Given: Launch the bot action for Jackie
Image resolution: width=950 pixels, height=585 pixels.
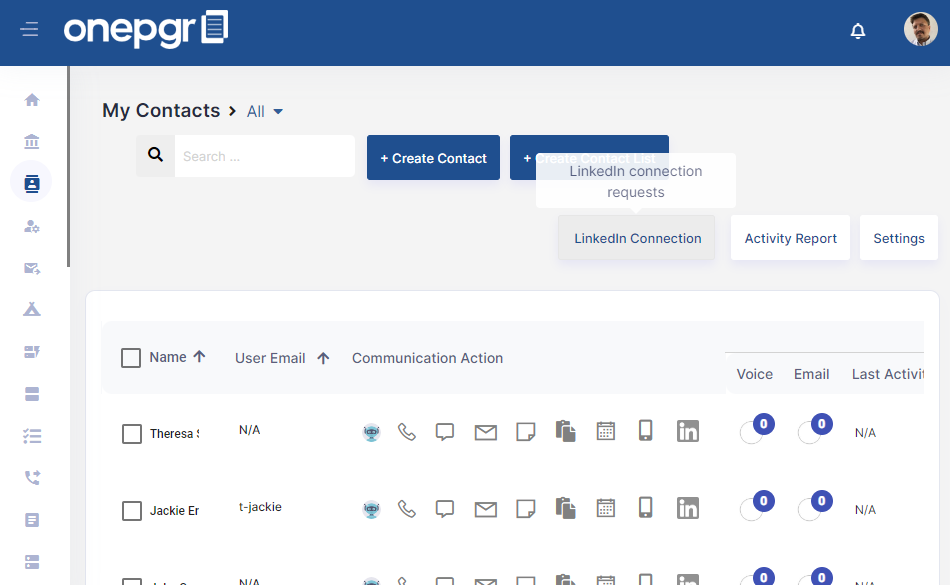Looking at the screenshot, I should (x=371, y=509).
